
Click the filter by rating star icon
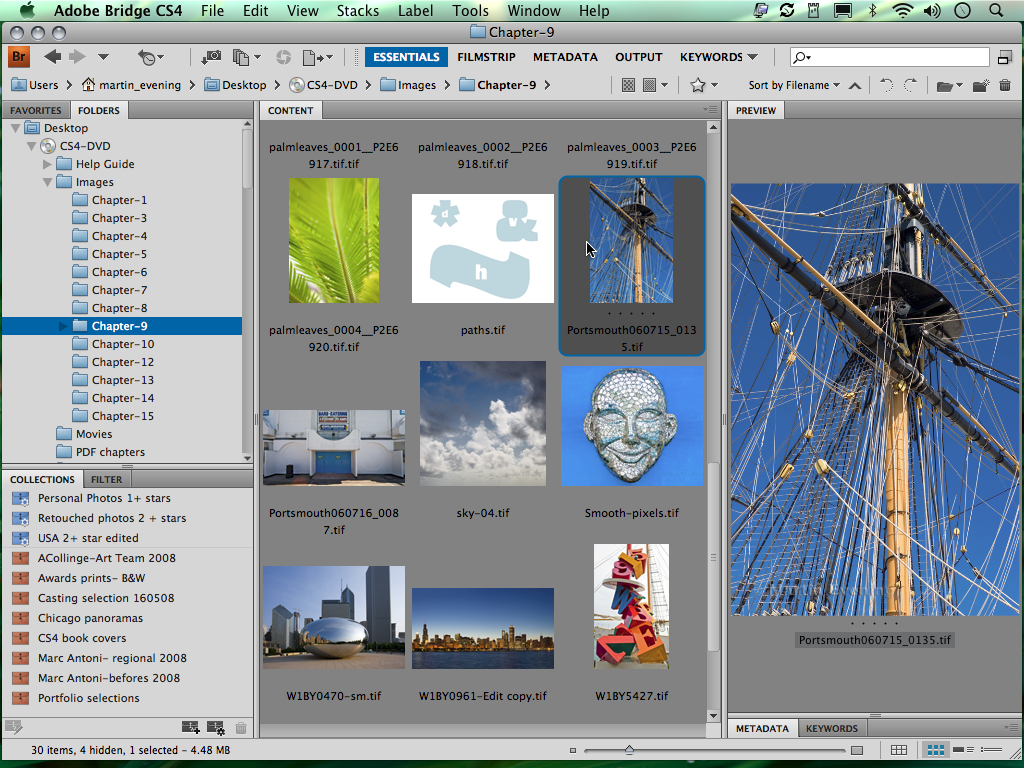click(x=698, y=85)
